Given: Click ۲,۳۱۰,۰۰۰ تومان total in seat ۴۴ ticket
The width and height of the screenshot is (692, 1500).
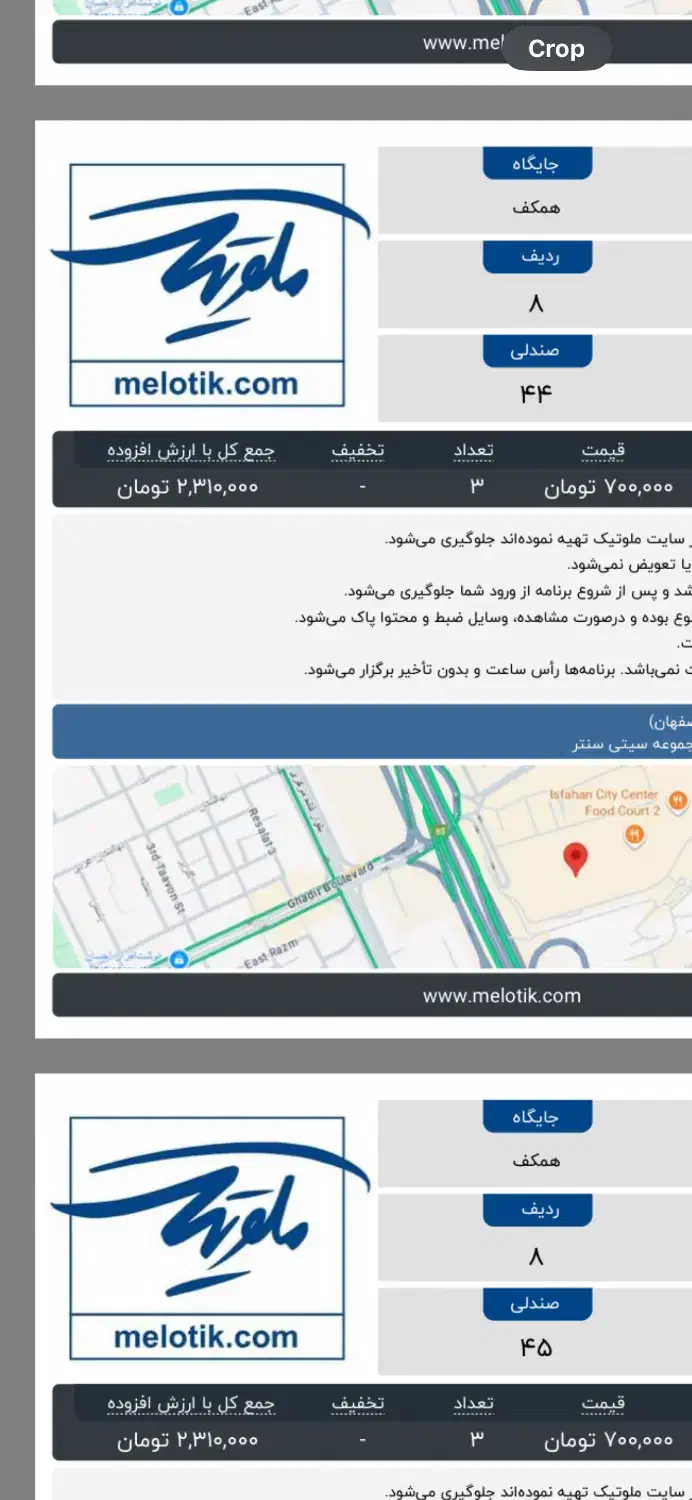Looking at the screenshot, I should coord(189,487).
